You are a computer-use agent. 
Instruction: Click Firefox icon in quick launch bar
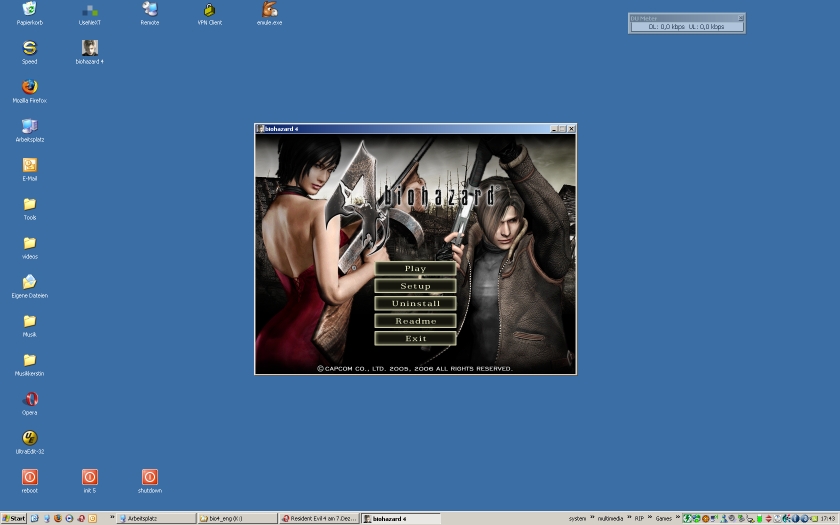click(58, 519)
